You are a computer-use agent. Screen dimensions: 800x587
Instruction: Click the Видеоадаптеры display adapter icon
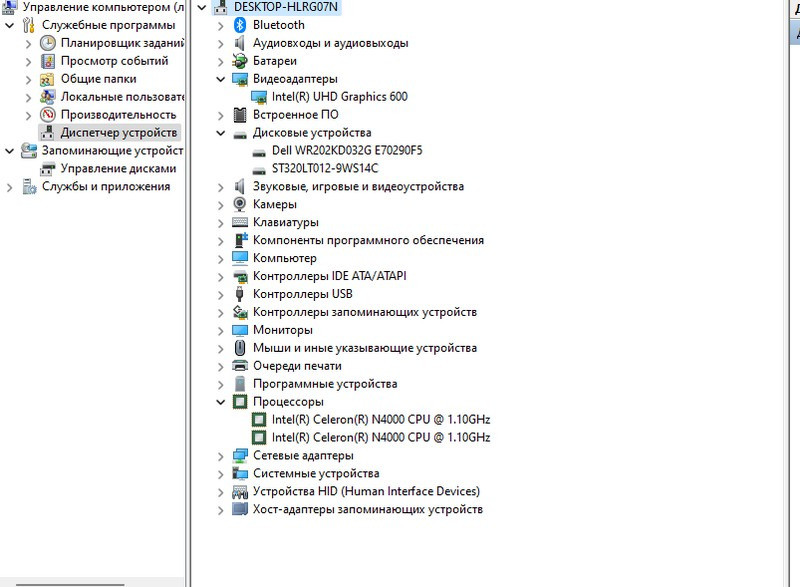pos(240,79)
